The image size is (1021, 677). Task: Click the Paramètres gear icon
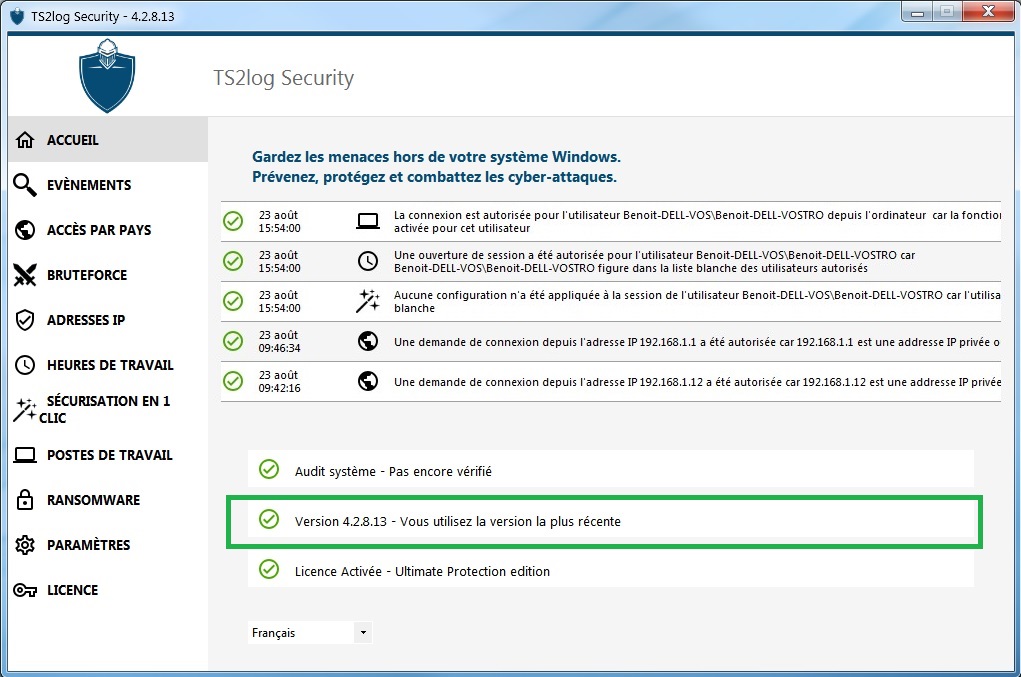click(25, 545)
